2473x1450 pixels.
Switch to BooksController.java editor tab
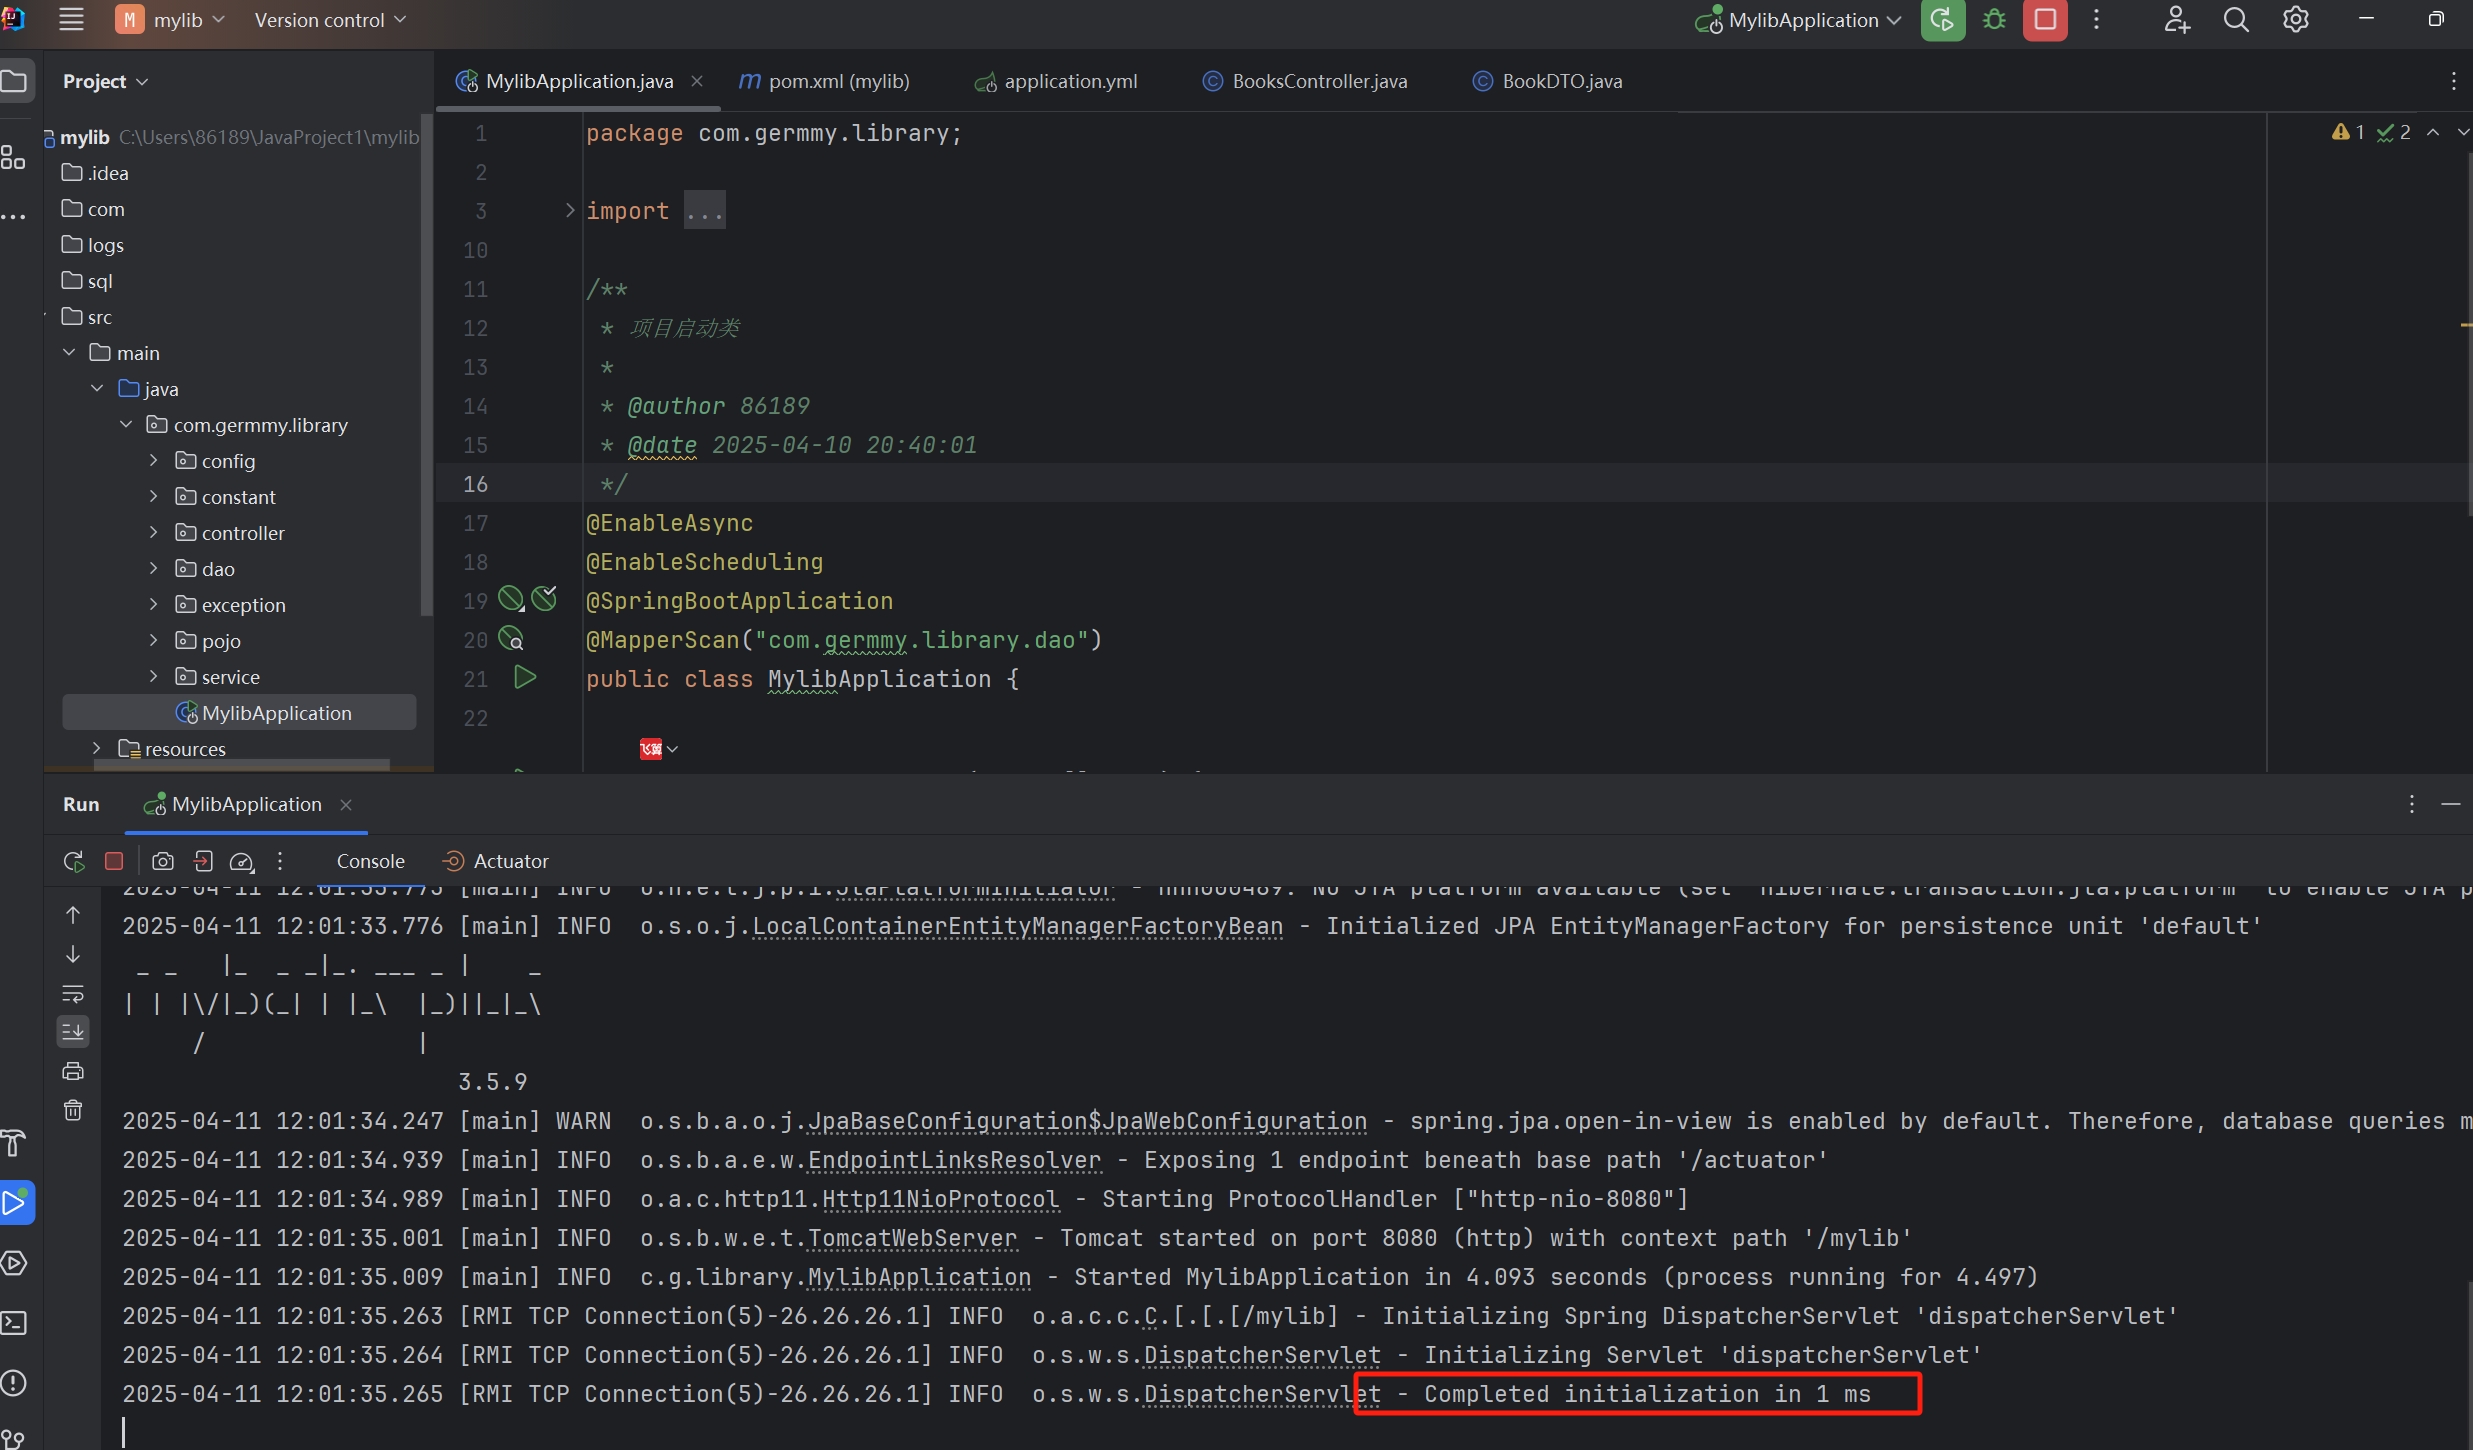[1318, 81]
